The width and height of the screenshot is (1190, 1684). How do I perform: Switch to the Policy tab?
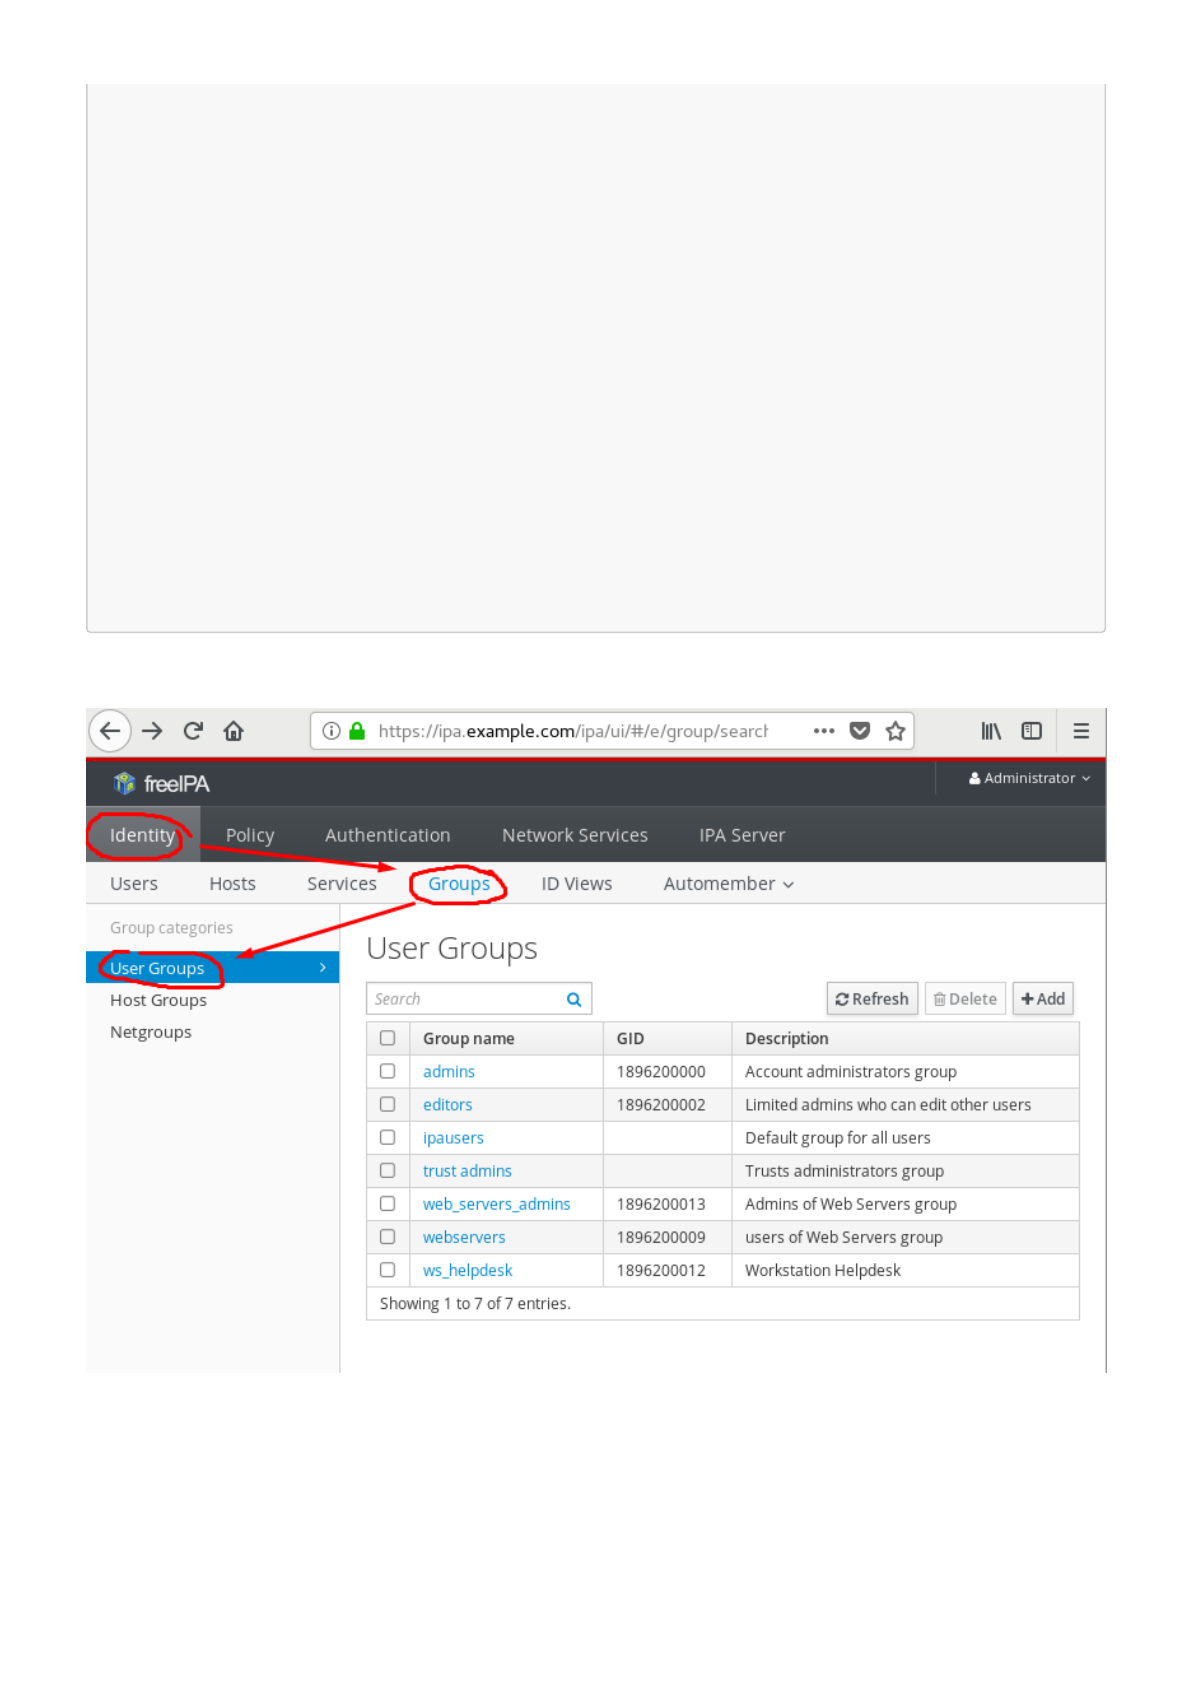tap(250, 835)
